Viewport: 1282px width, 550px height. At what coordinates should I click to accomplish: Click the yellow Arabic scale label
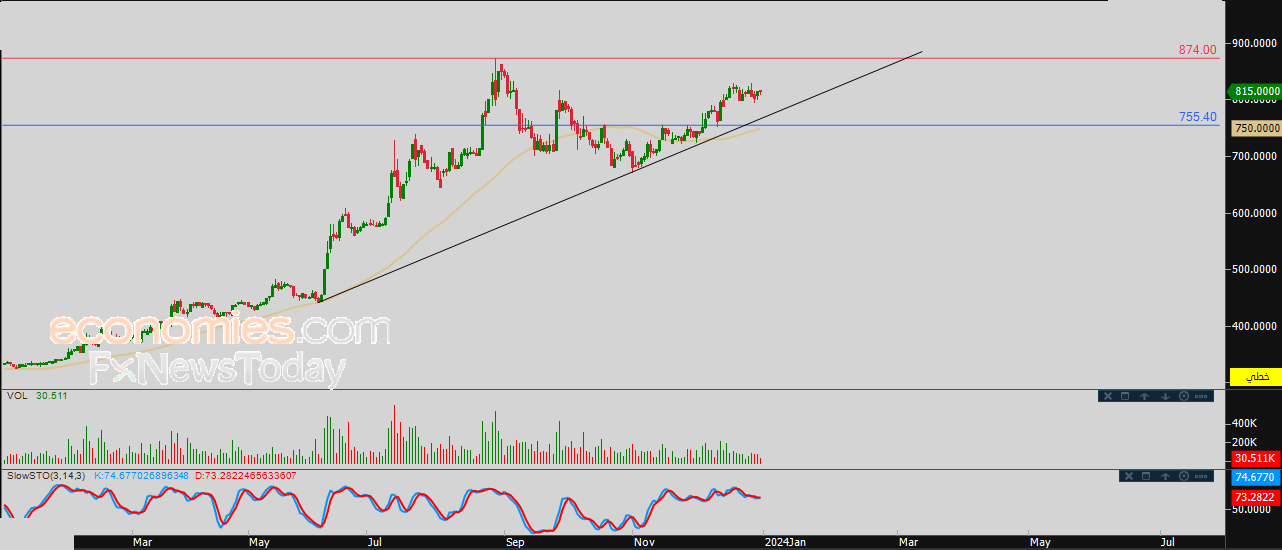click(1256, 376)
